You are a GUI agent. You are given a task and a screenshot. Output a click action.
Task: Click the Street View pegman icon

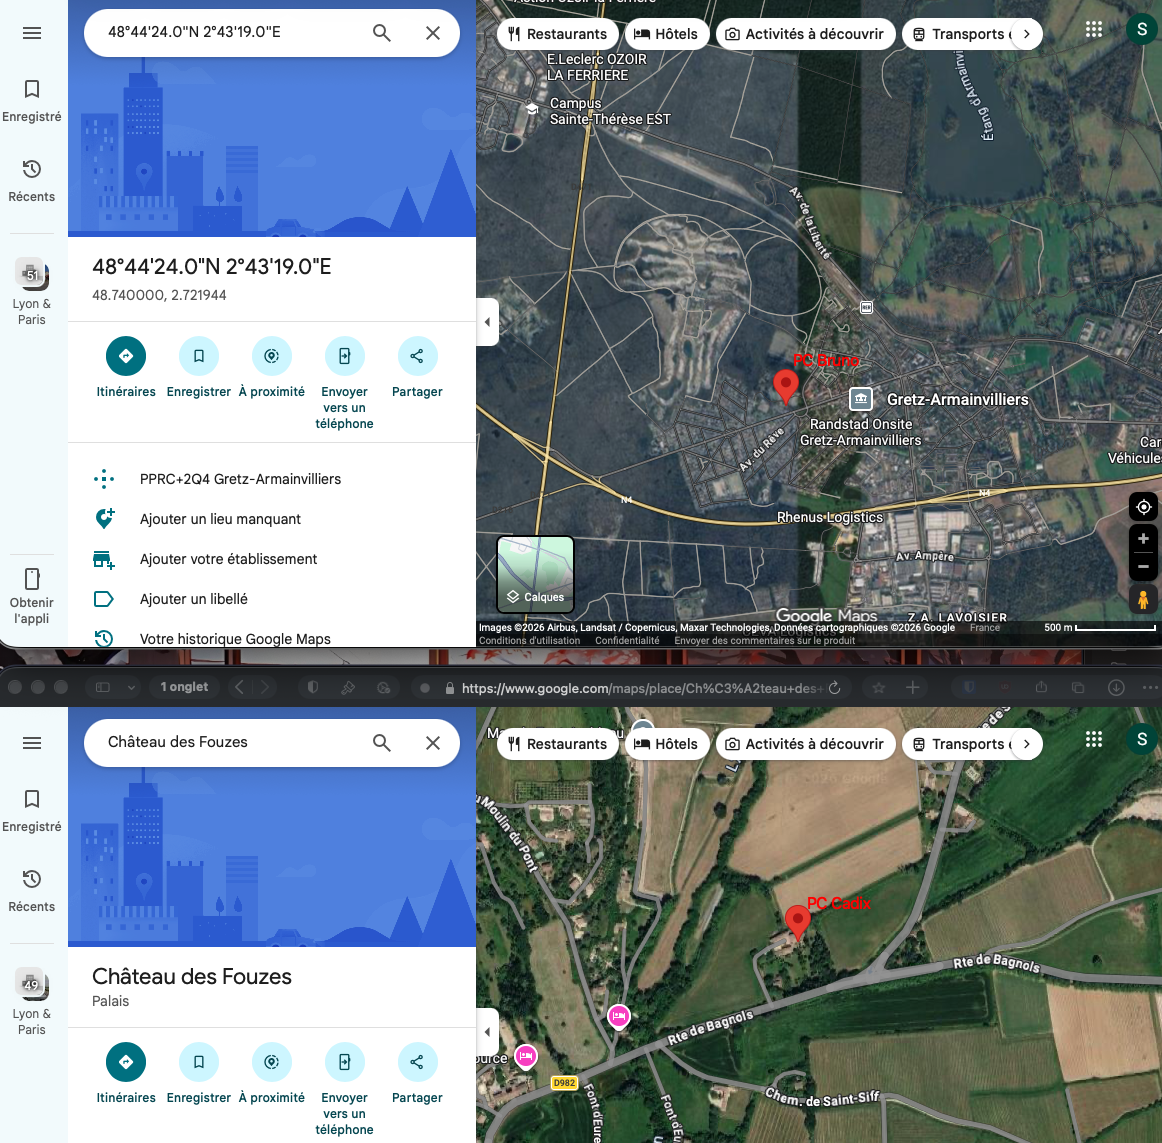(x=1143, y=599)
